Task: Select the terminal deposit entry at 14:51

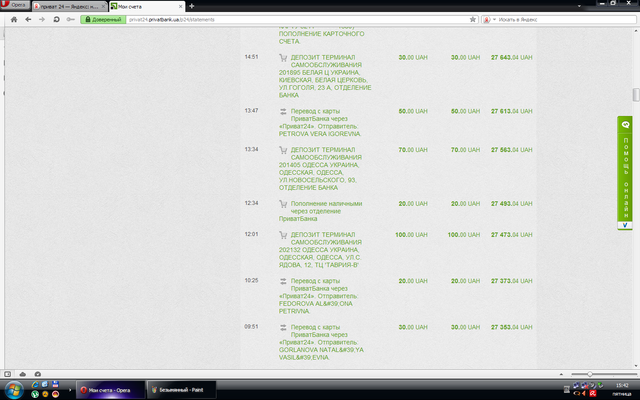Action: point(325,76)
